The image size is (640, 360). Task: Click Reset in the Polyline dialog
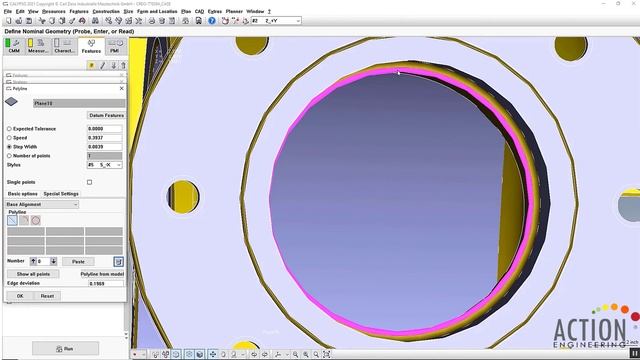(x=47, y=296)
